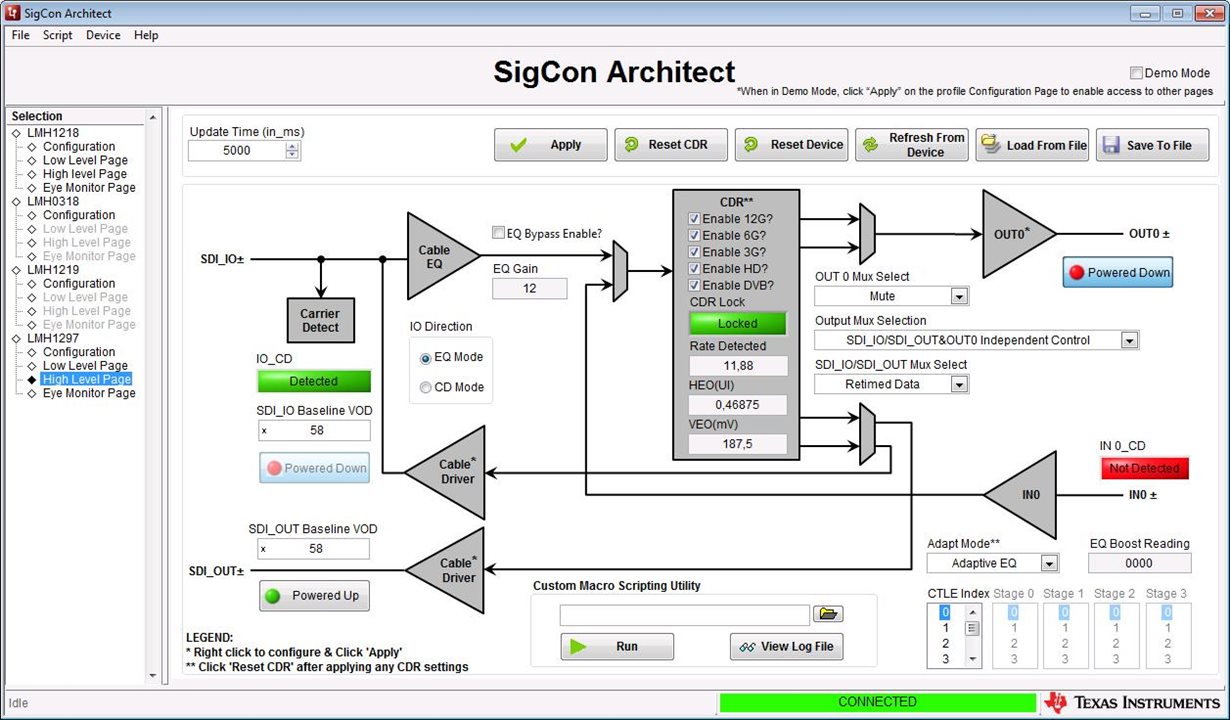Screen dimensions: 1230x720
Task: Select LMH1218 Low Level Page
Action: click(x=85, y=160)
